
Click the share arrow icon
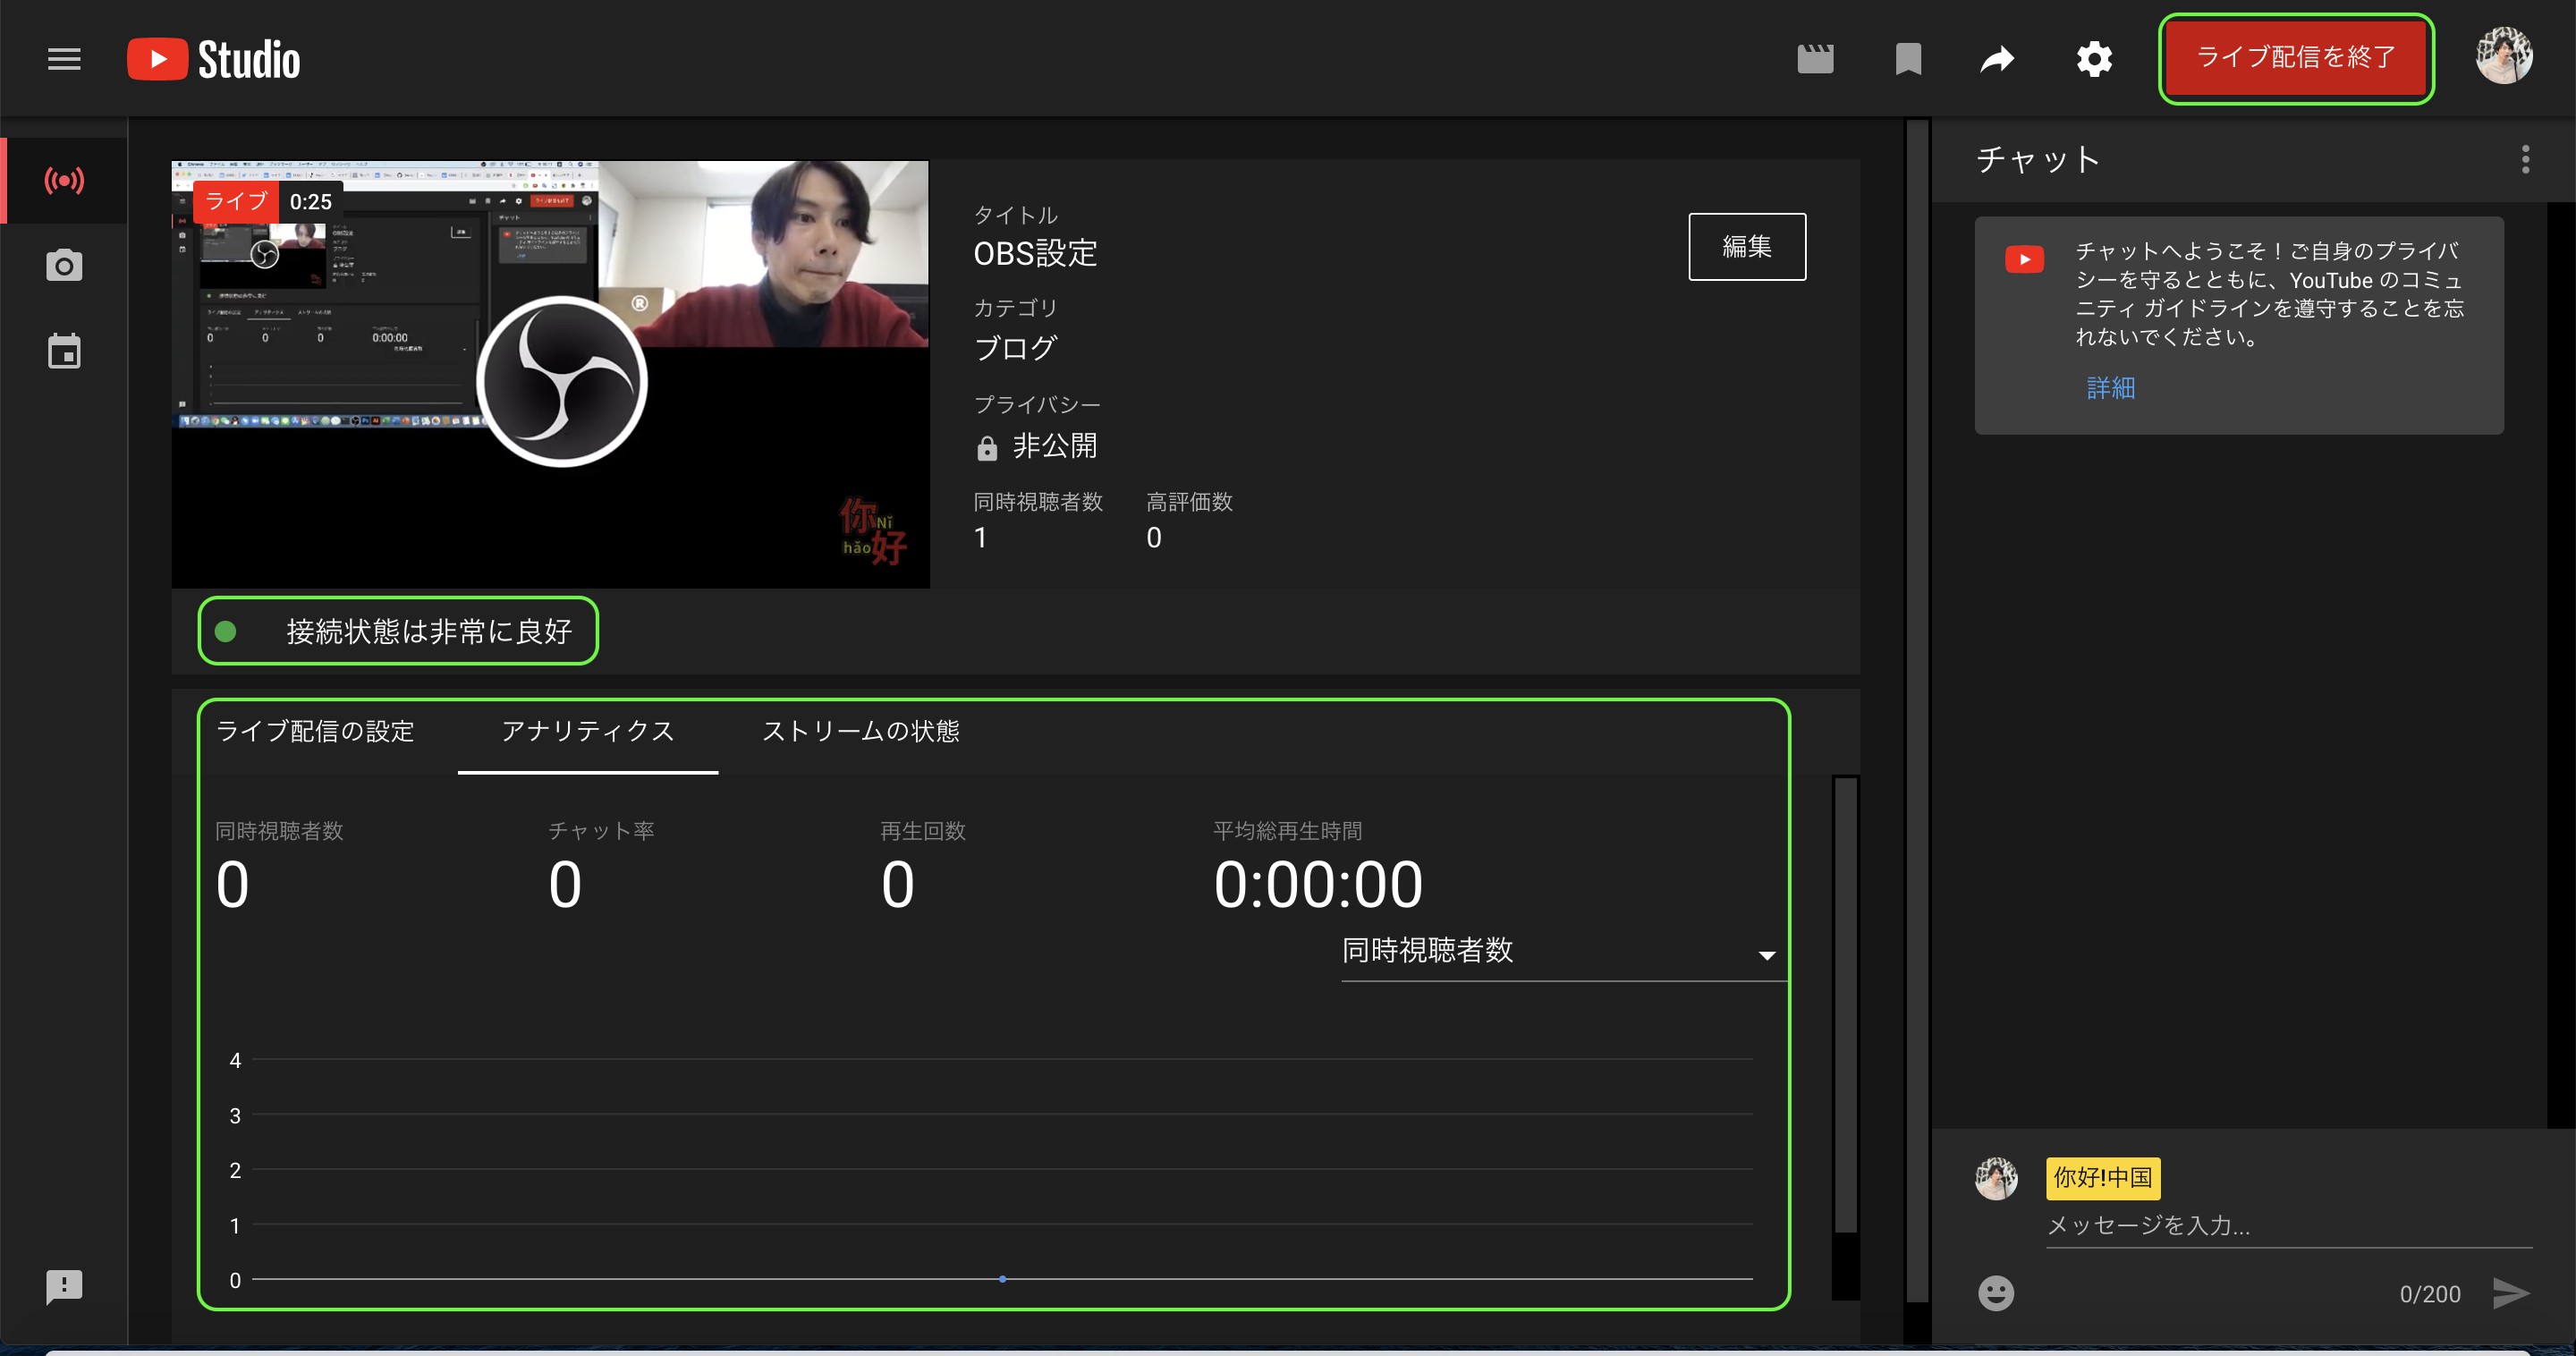(x=1997, y=59)
